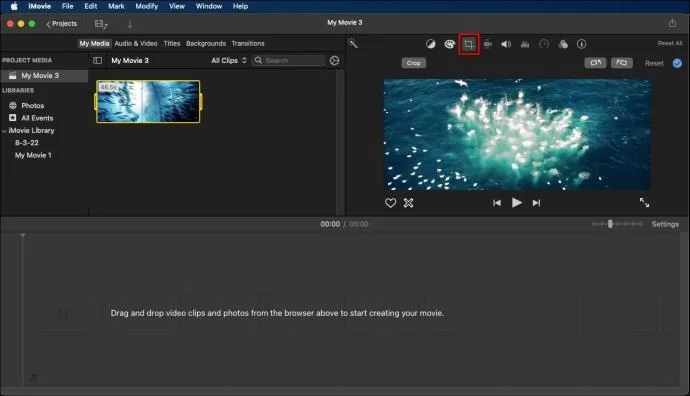Select My Movie 3 project media
This screenshot has width=690, height=396.
point(44,76)
